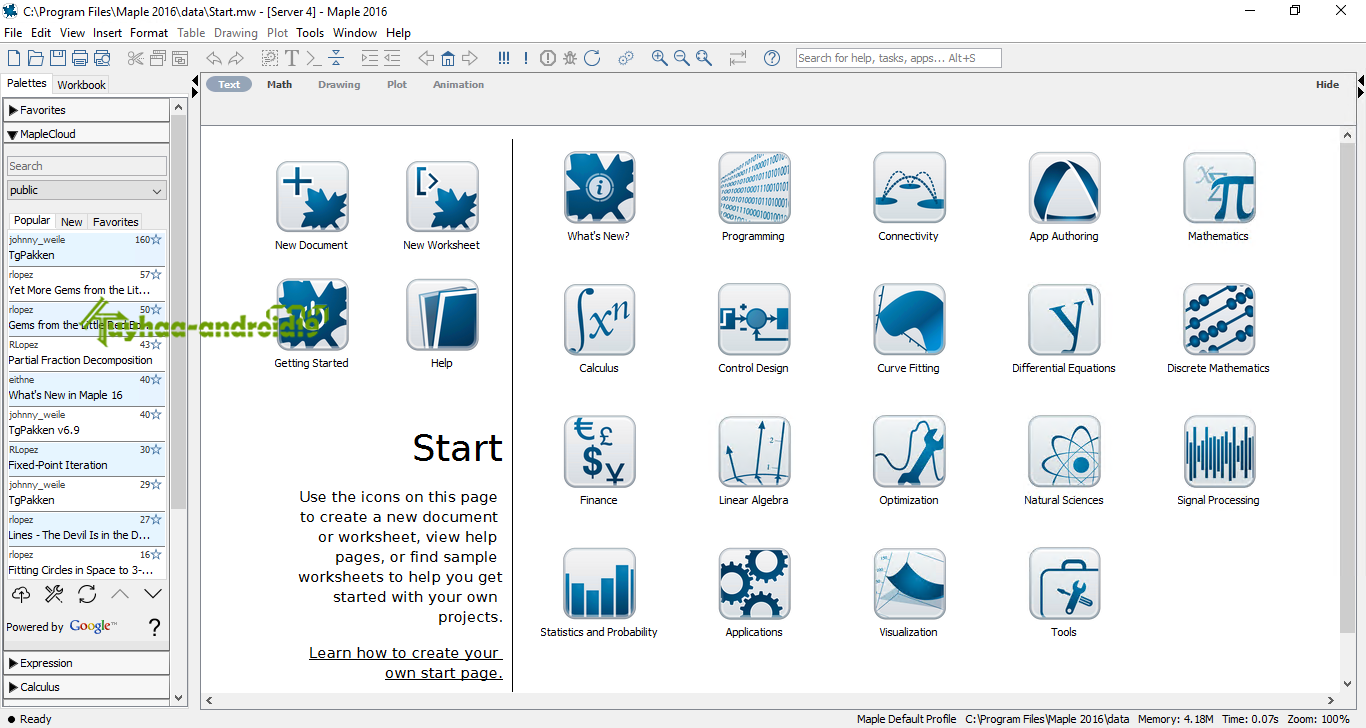This screenshot has width=1366, height=728.
Task: Open the Finance currency icon
Action: (599, 452)
